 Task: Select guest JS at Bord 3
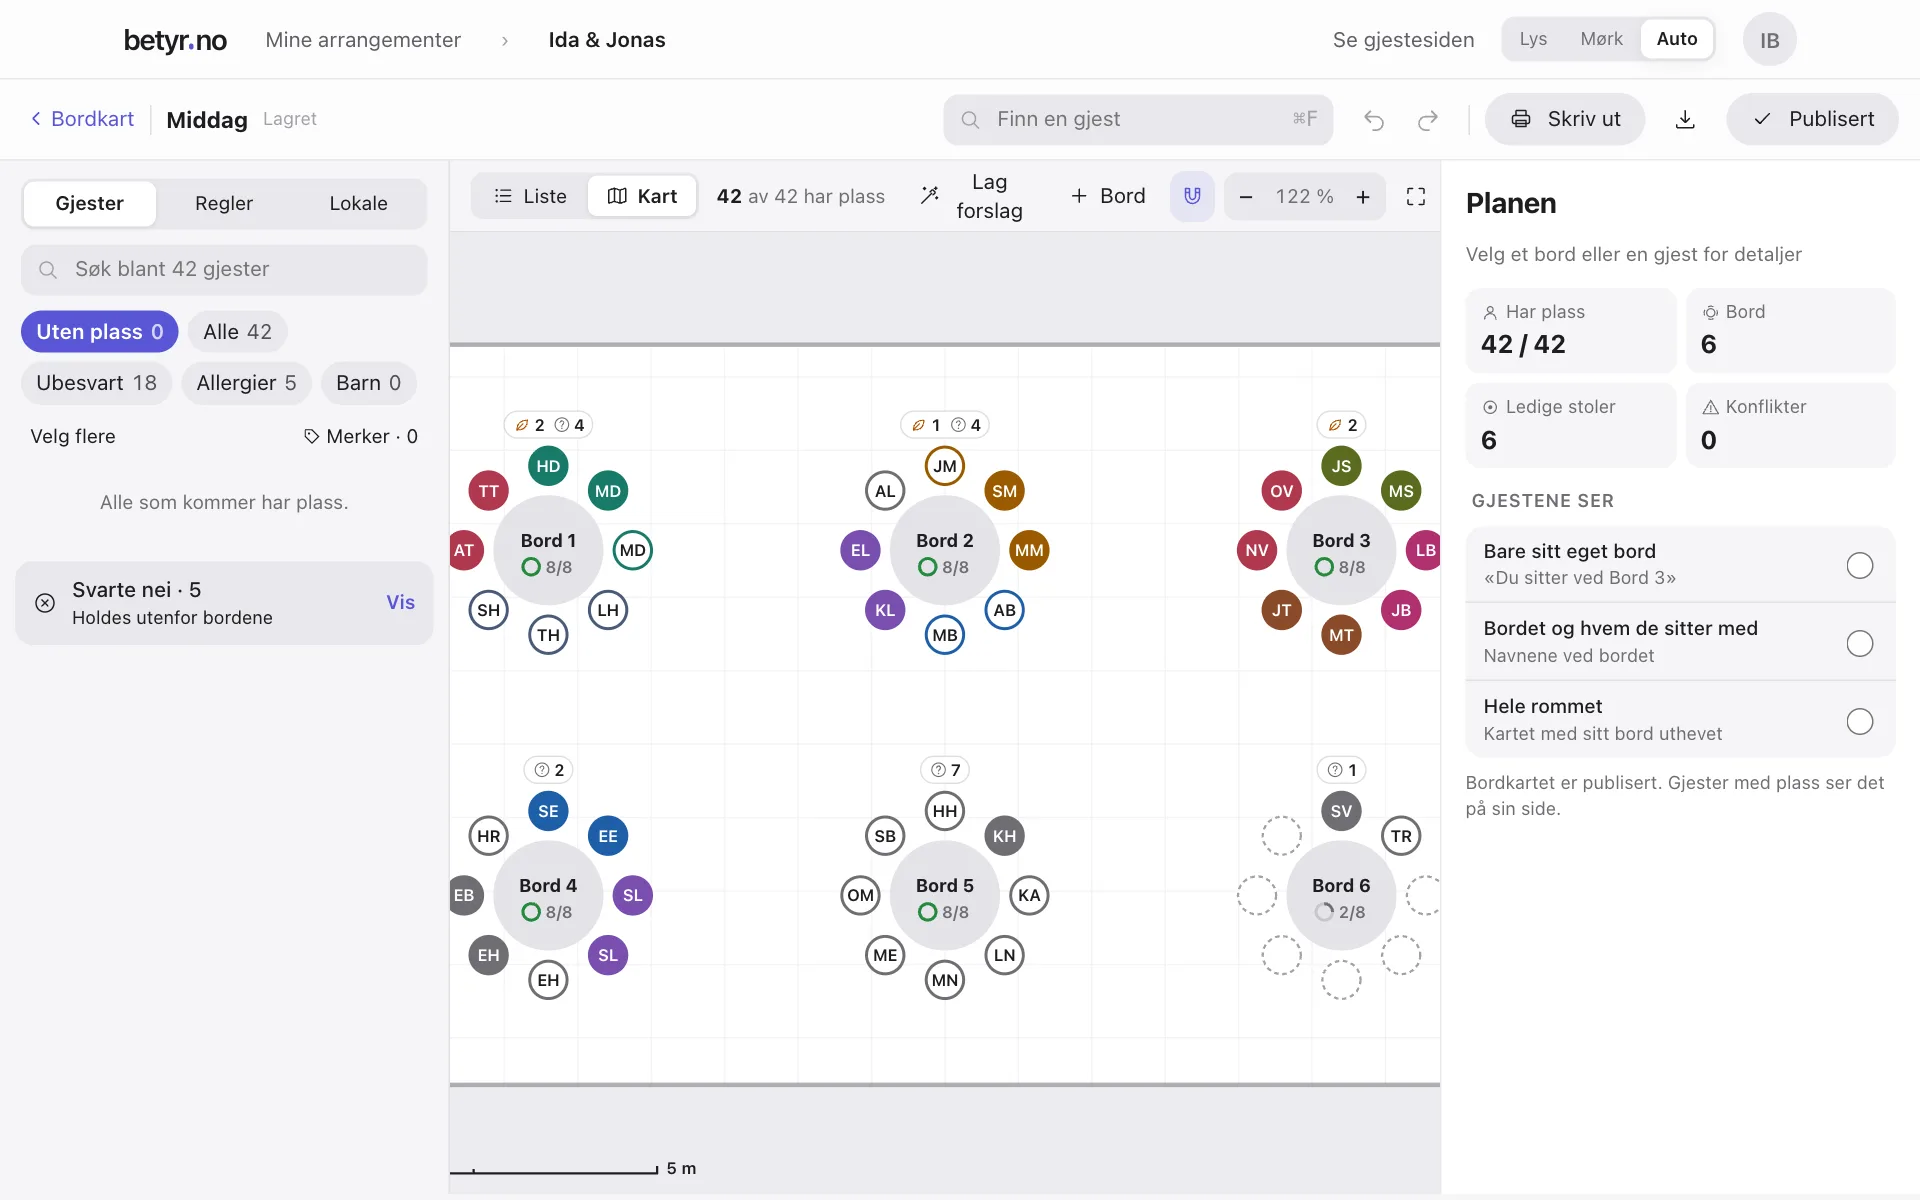(x=1341, y=466)
